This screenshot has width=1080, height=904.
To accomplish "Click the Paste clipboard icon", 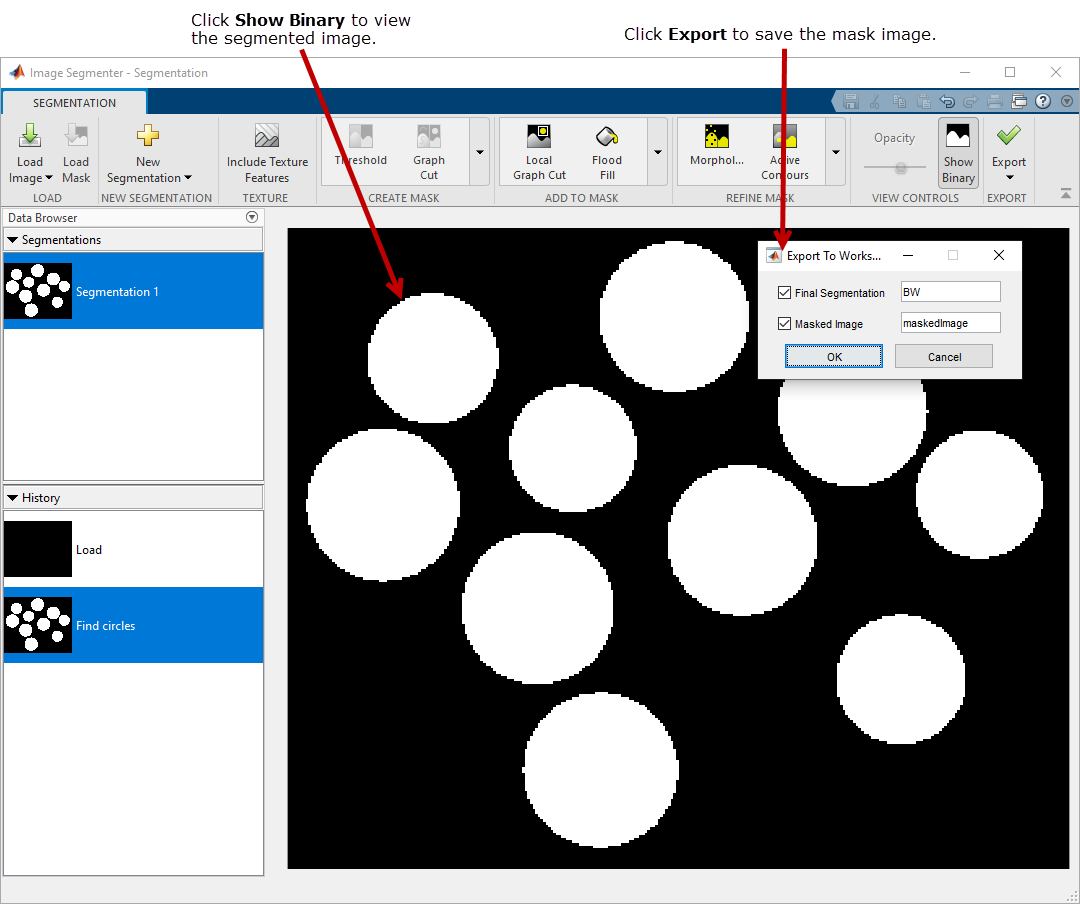I will click(923, 101).
